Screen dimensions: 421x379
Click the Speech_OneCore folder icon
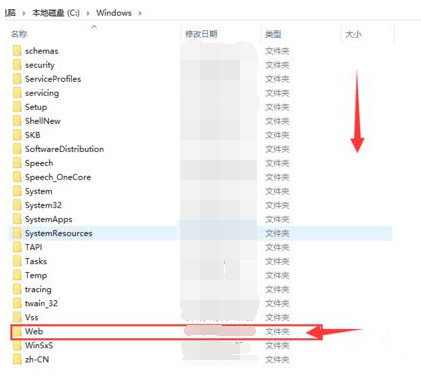tap(17, 177)
